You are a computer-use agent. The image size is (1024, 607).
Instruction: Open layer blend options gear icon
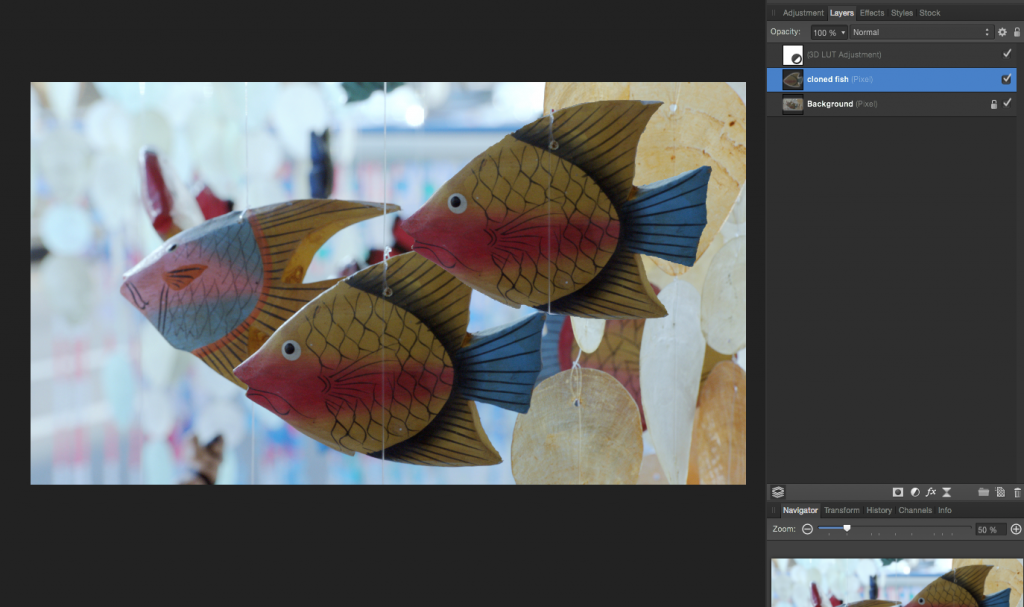click(1002, 32)
